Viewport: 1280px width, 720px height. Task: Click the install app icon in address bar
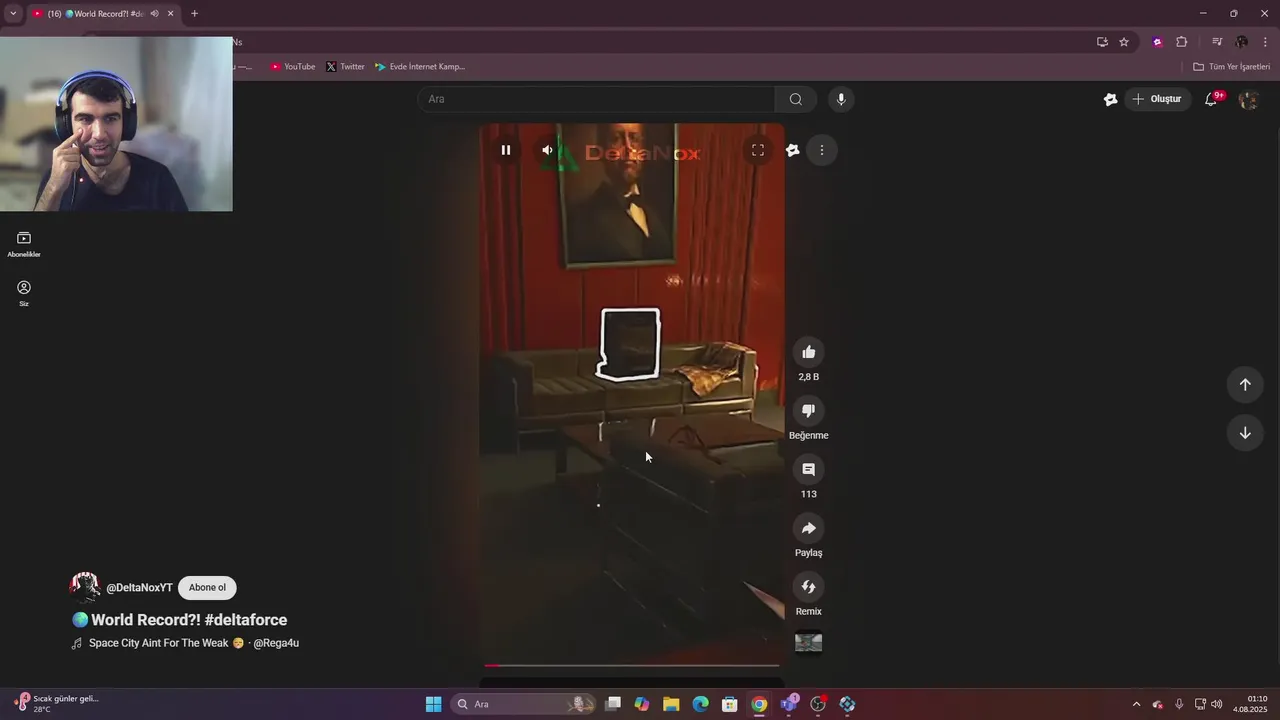pos(1102,42)
